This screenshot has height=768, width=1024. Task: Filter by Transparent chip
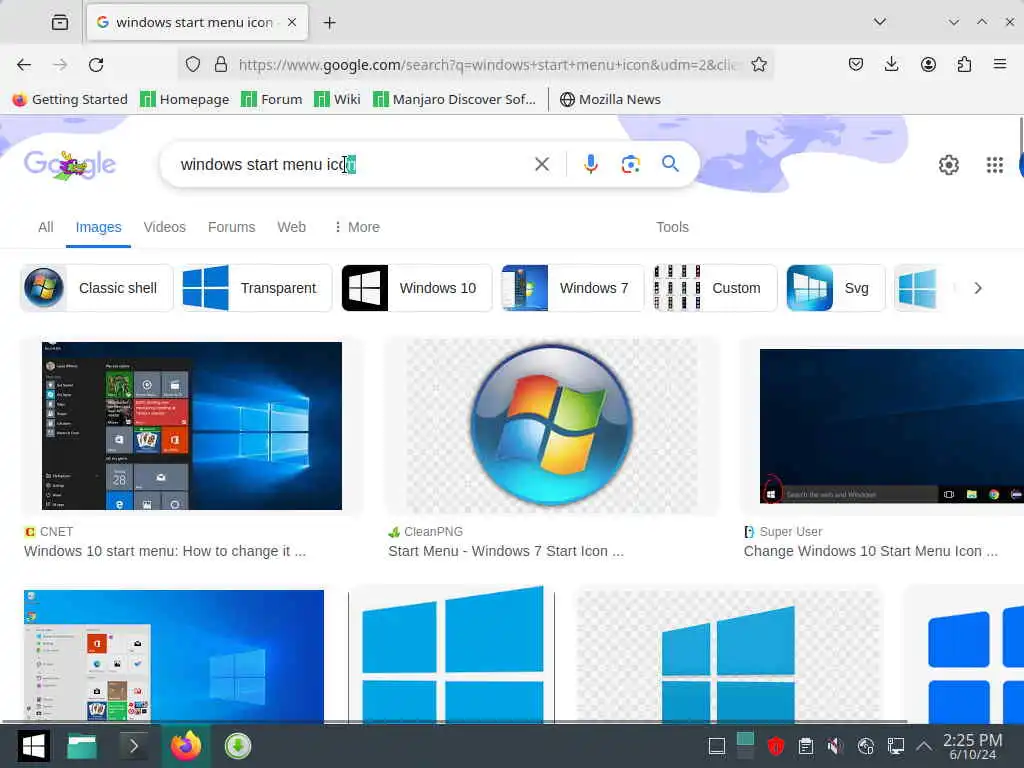click(x=257, y=288)
